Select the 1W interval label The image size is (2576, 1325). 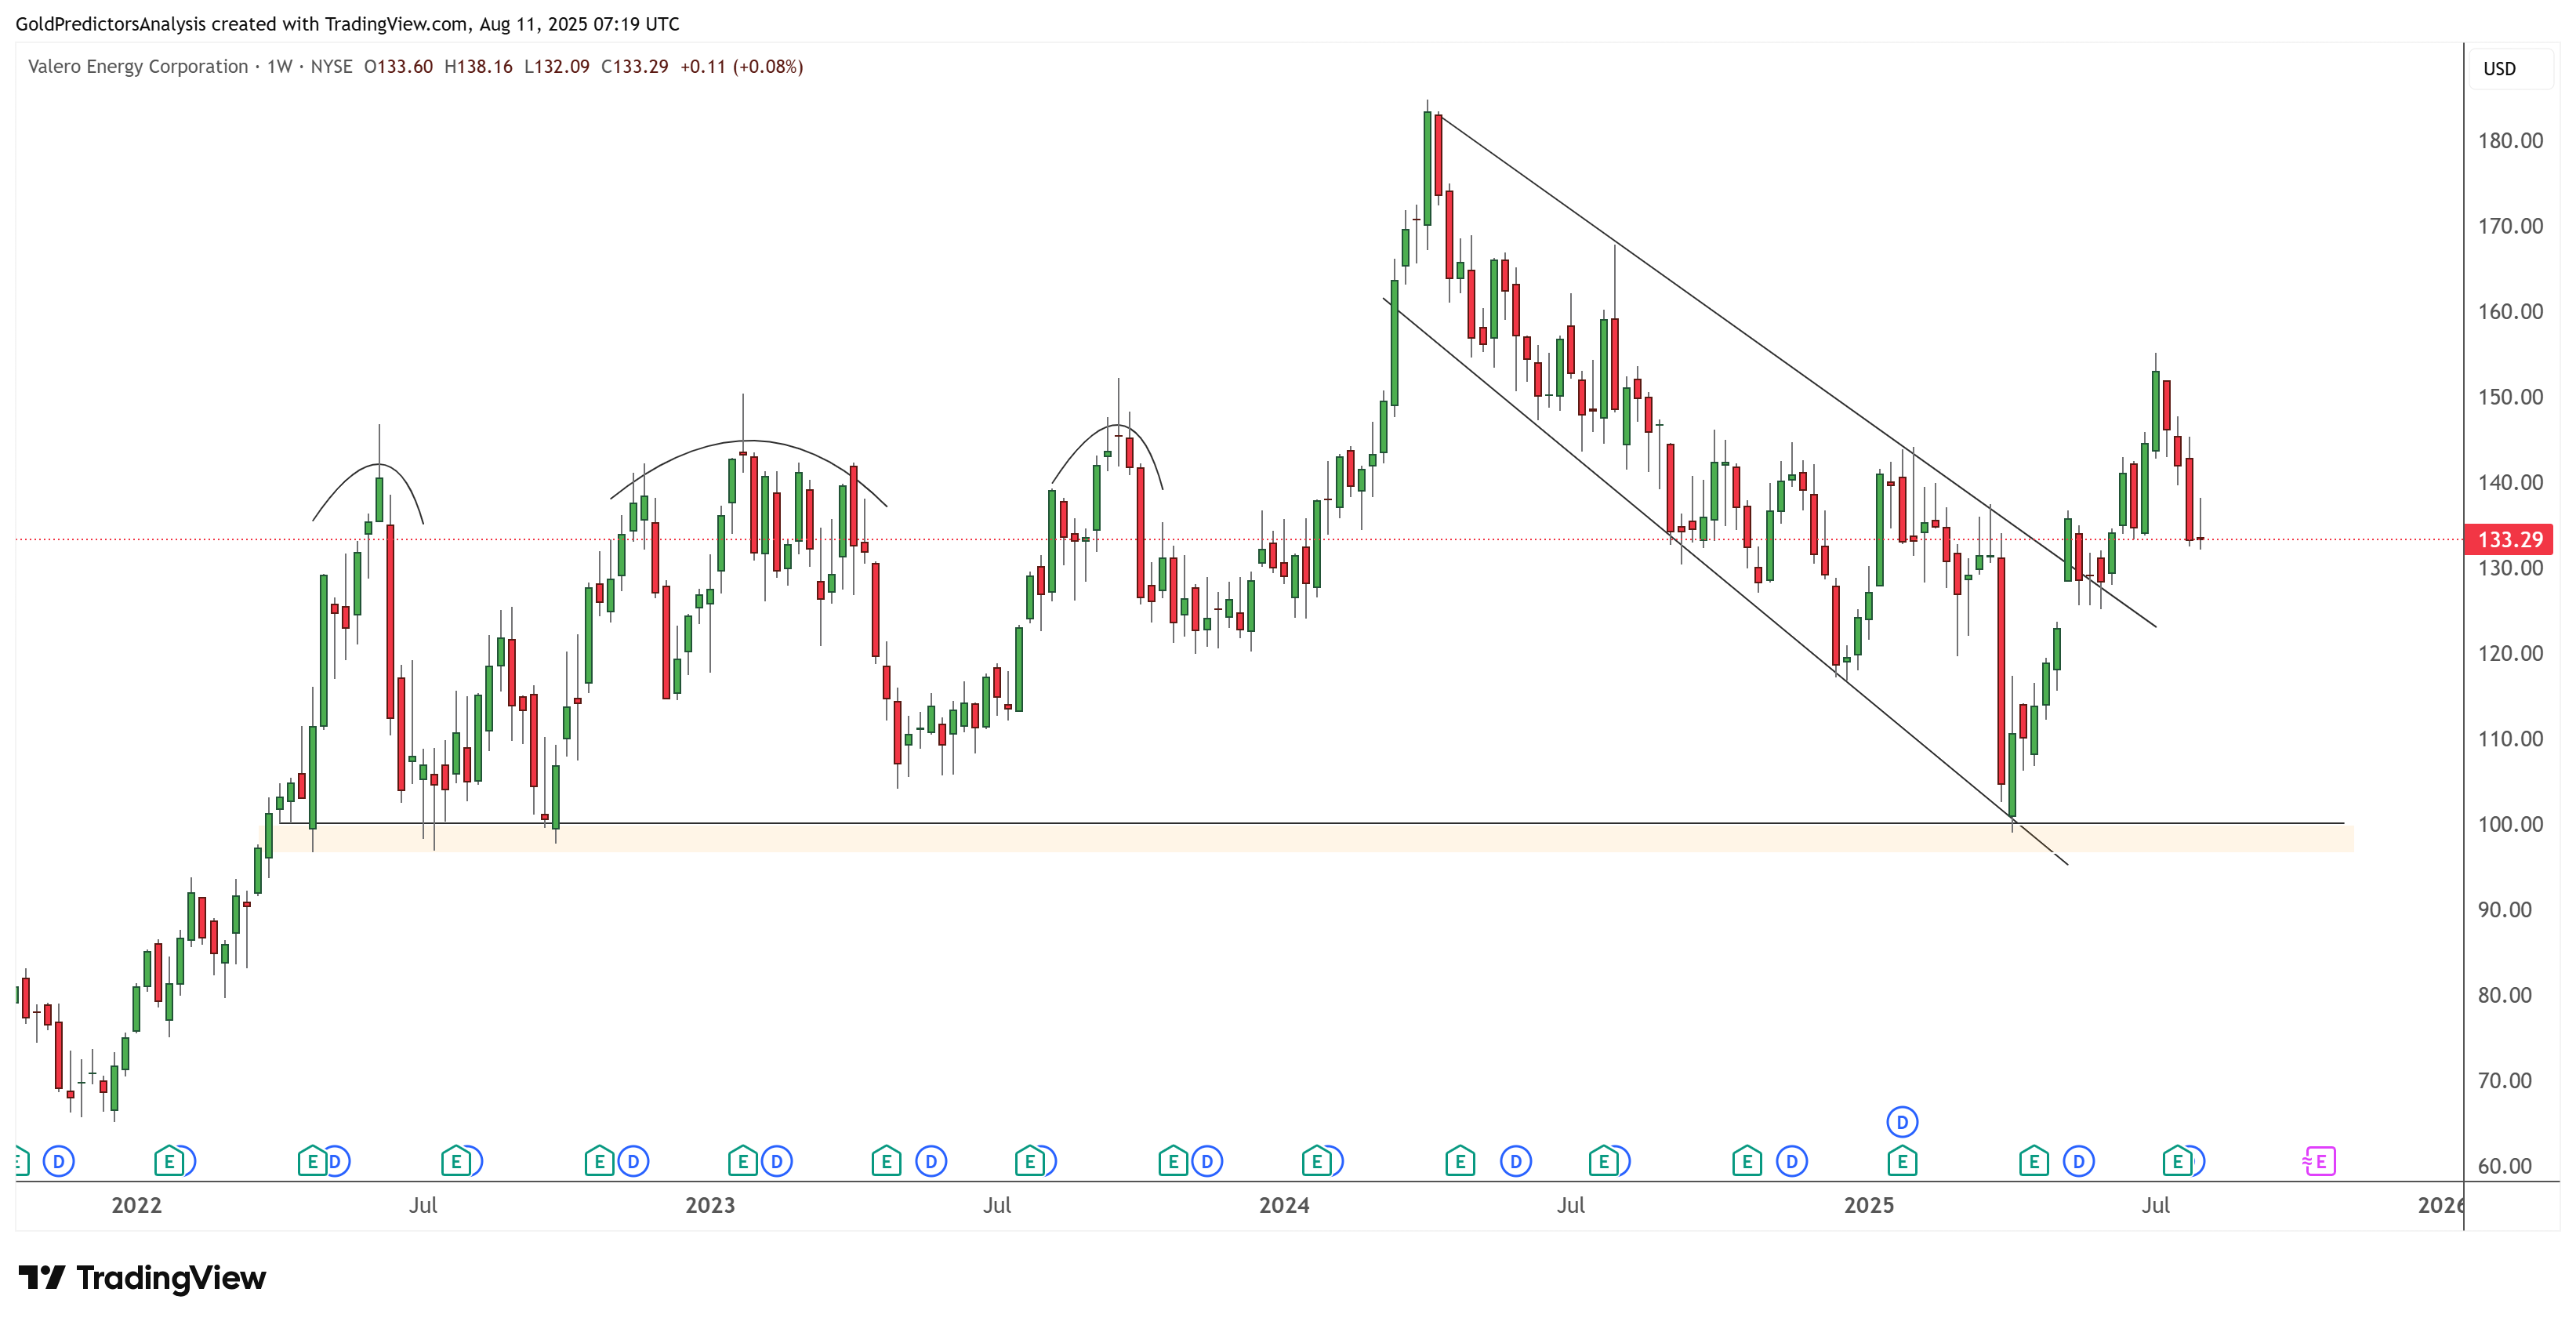pos(280,66)
